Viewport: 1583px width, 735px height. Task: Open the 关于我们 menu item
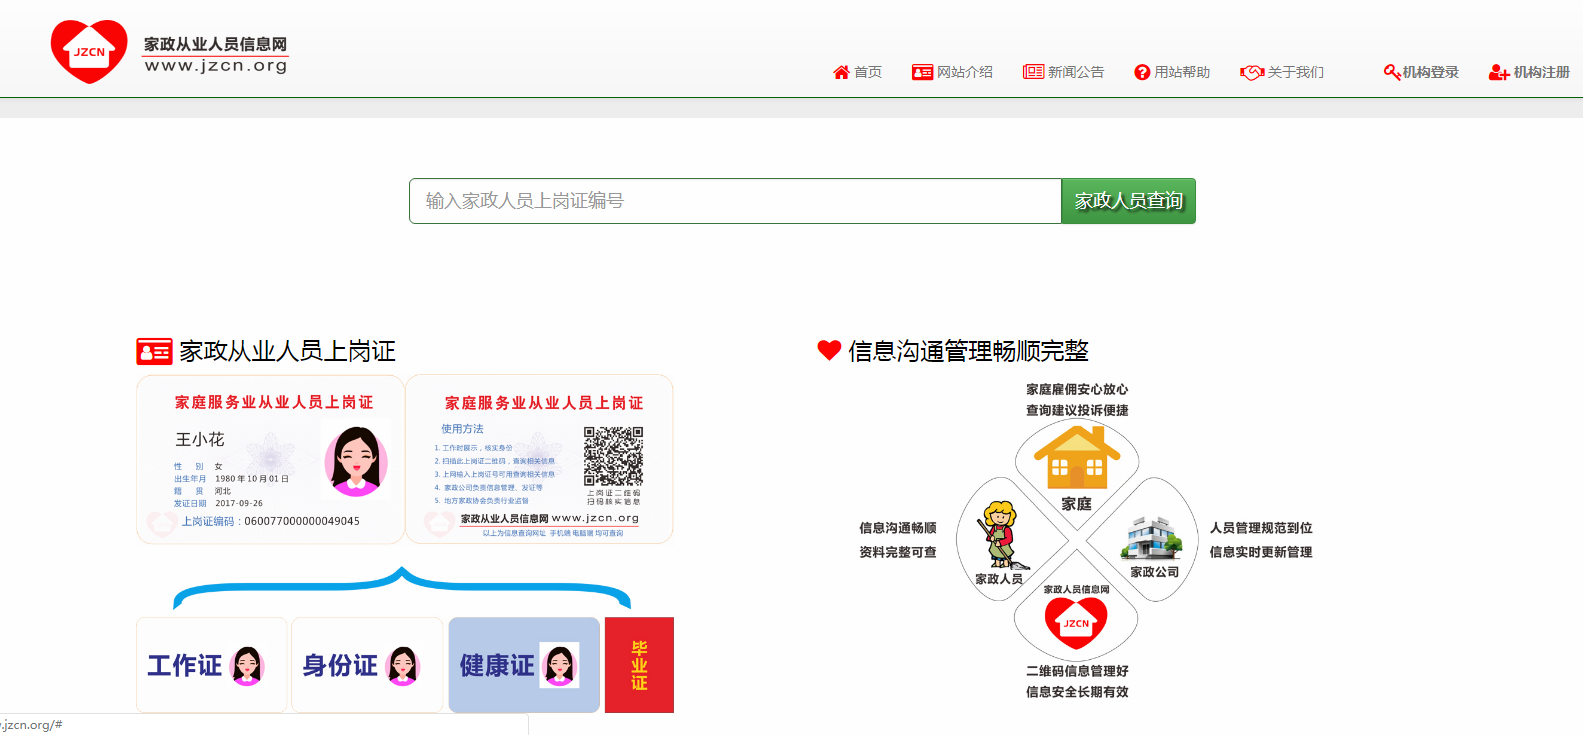click(x=1296, y=72)
